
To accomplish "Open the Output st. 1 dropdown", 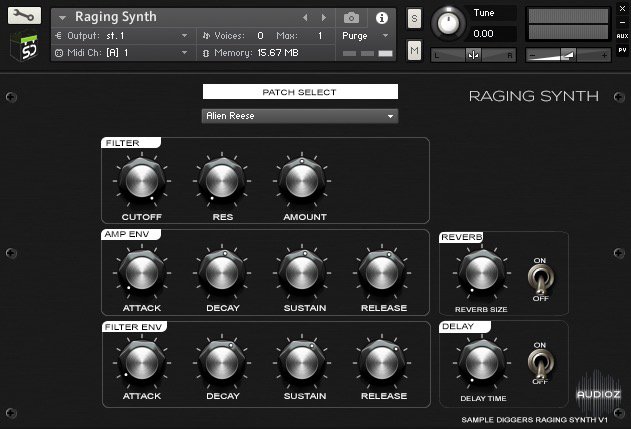I will click(124, 36).
